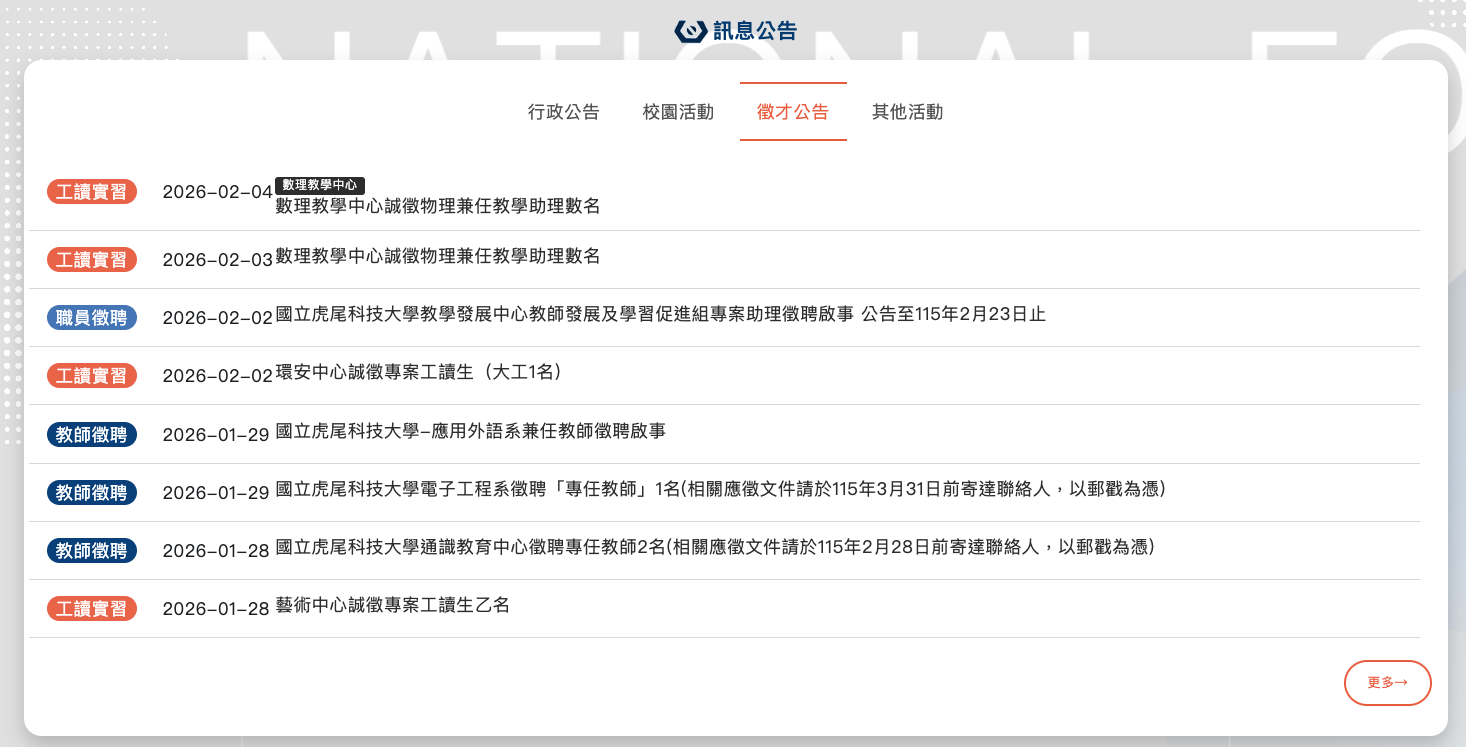Click the 數理教學中心 black tag label
The width and height of the screenshot is (1466, 747).
click(x=320, y=185)
